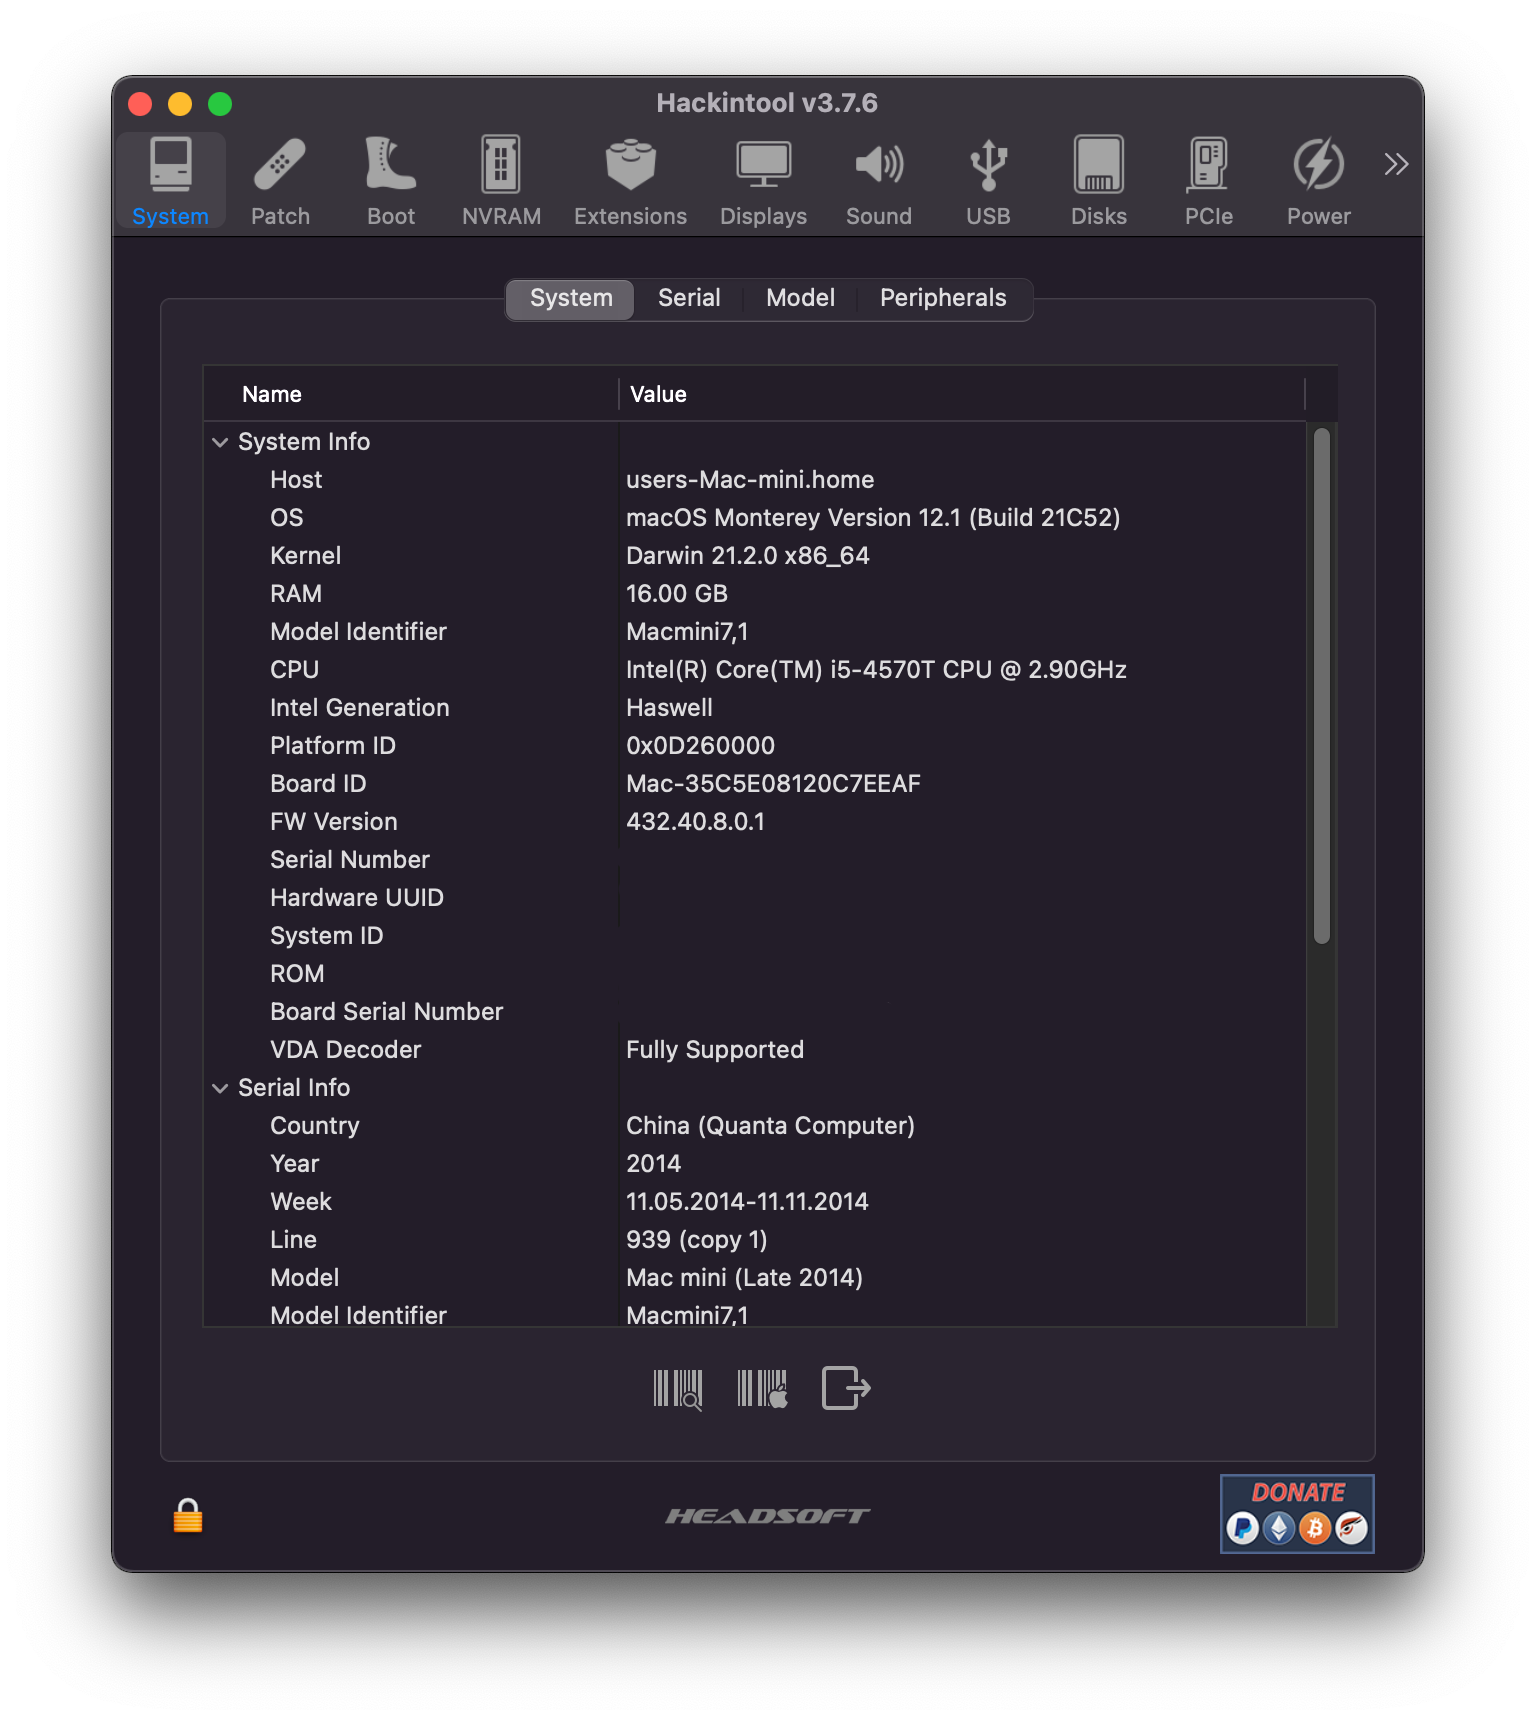The image size is (1536, 1720).
Task: Open the Power section
Action: pos(1318,181)
